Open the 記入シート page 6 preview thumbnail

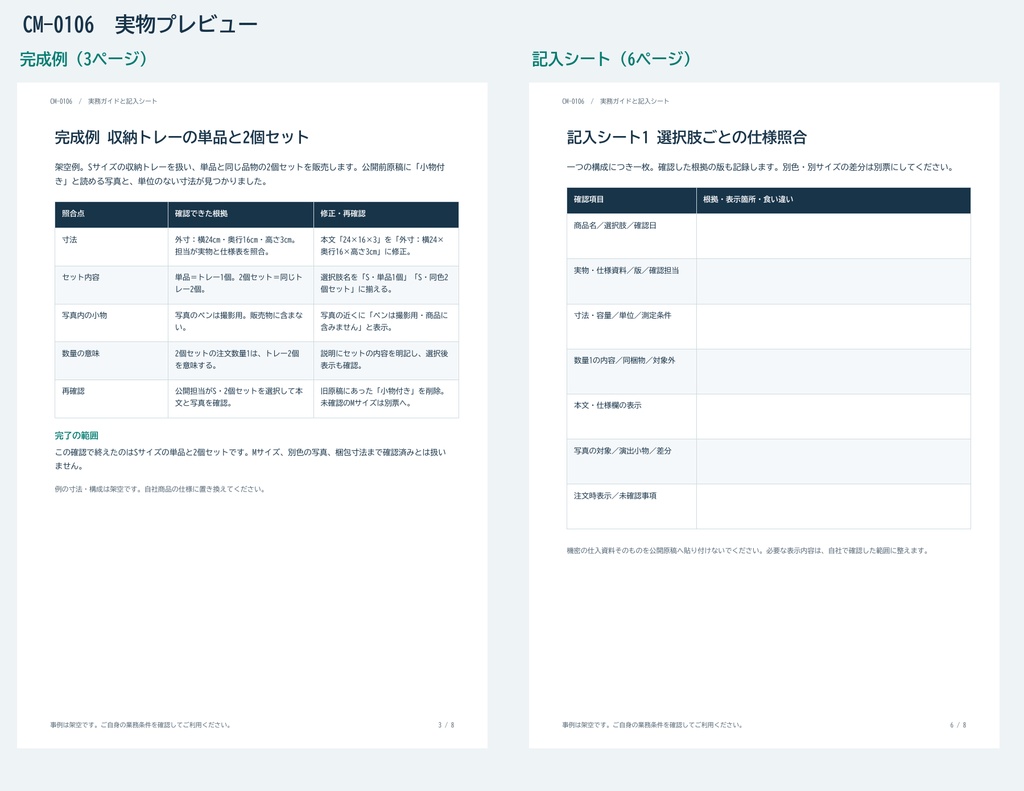764,415
